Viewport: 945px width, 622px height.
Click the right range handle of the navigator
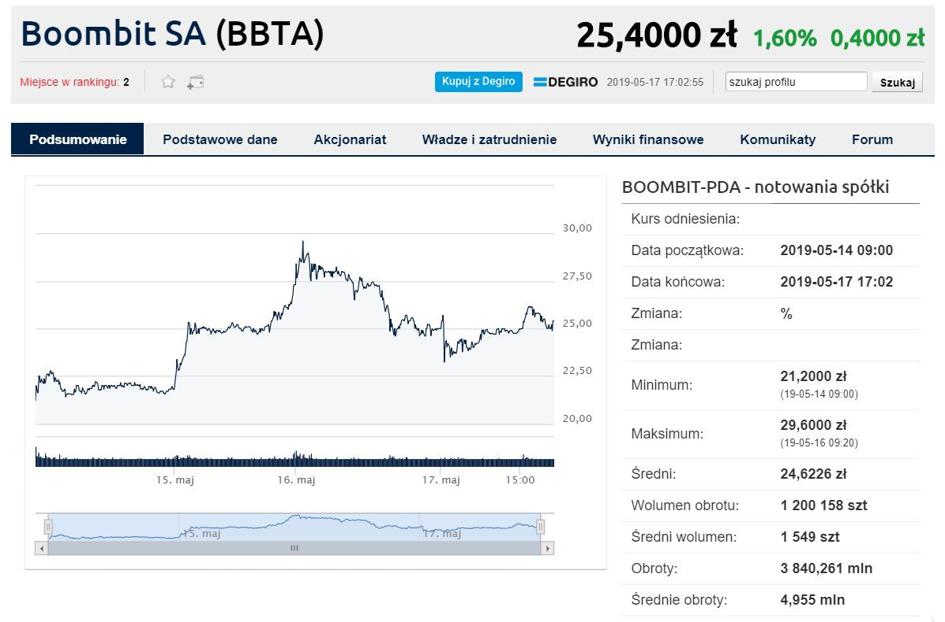pyautogui.click(x=541, y=526)
